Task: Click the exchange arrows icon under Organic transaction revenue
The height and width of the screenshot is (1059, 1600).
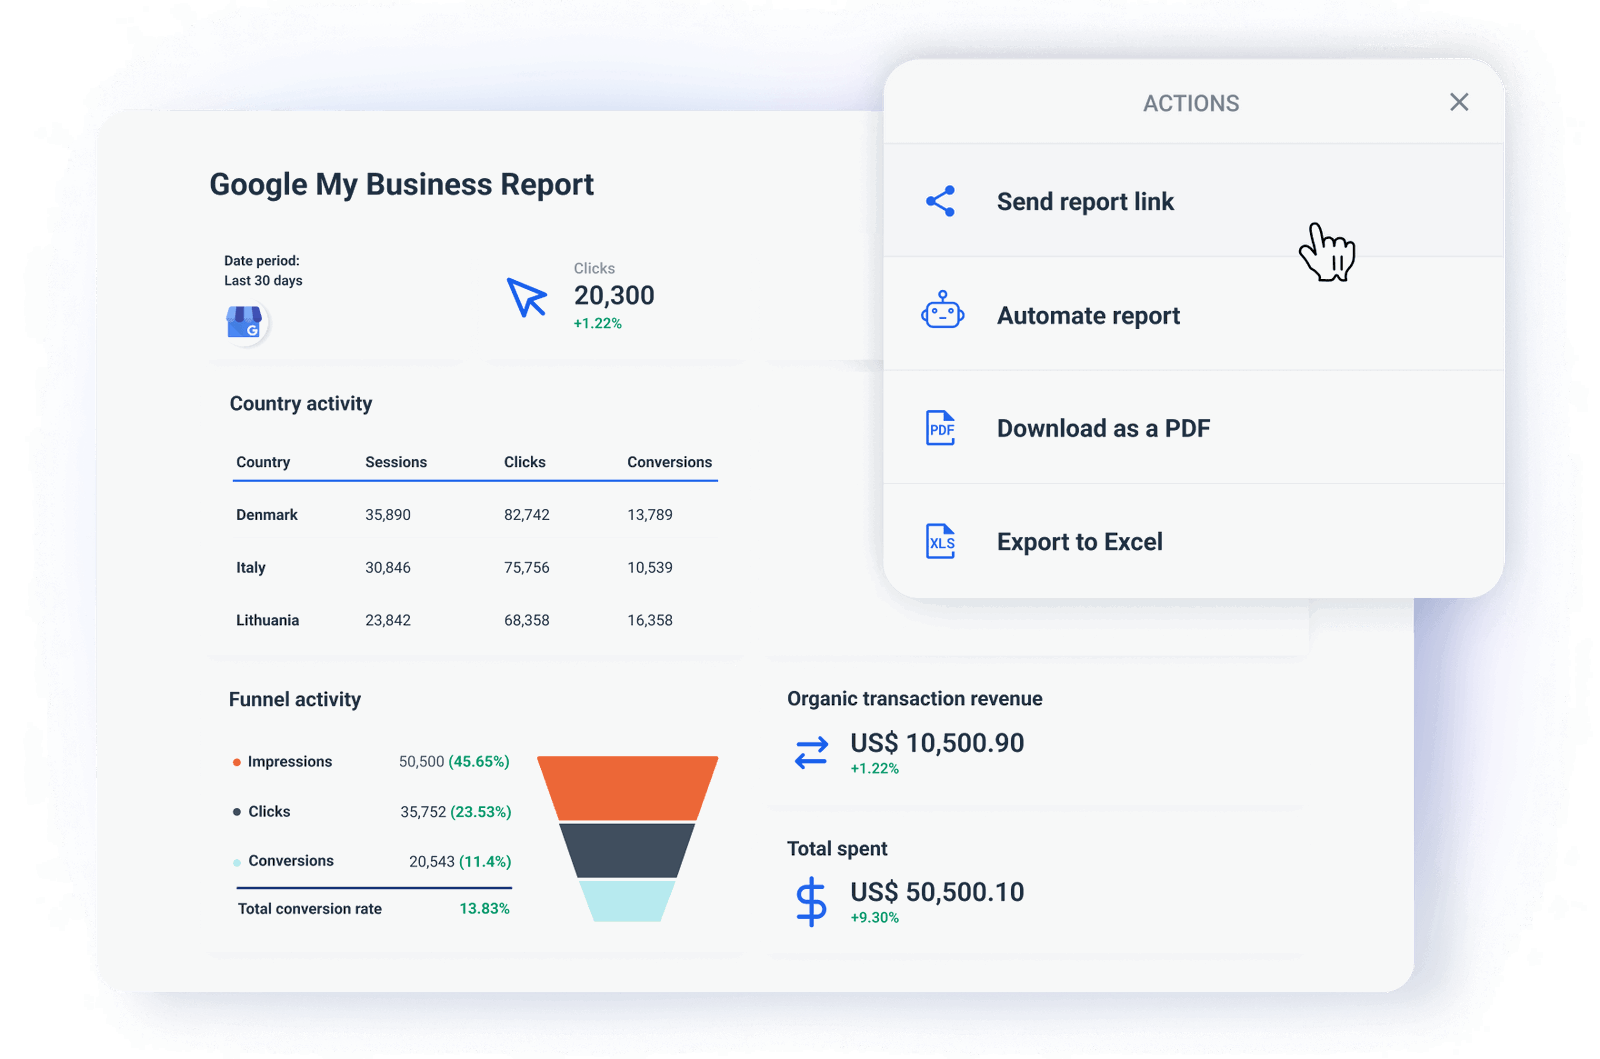Action: (x=812, y=751)
